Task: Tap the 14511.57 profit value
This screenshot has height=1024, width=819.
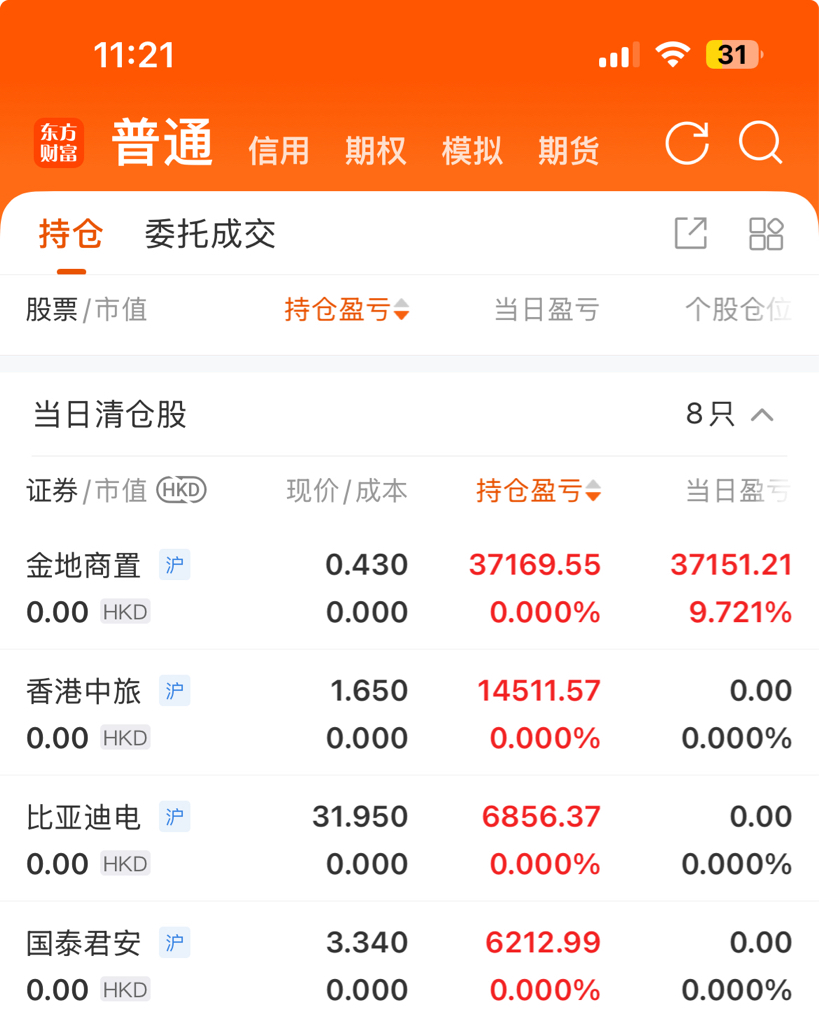Action: pos(539,691)
